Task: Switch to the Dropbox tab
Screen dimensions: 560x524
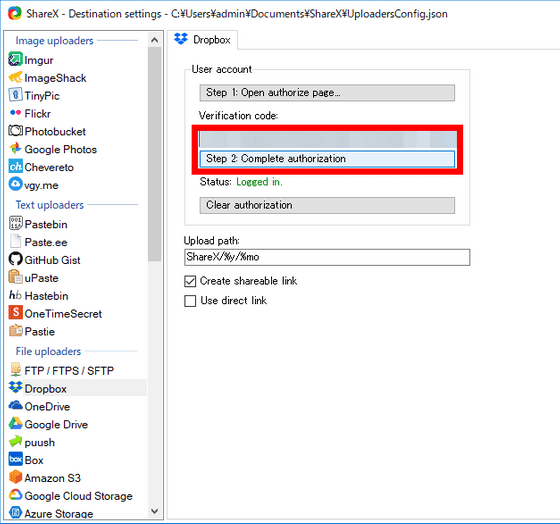Action: click(202, 40)
